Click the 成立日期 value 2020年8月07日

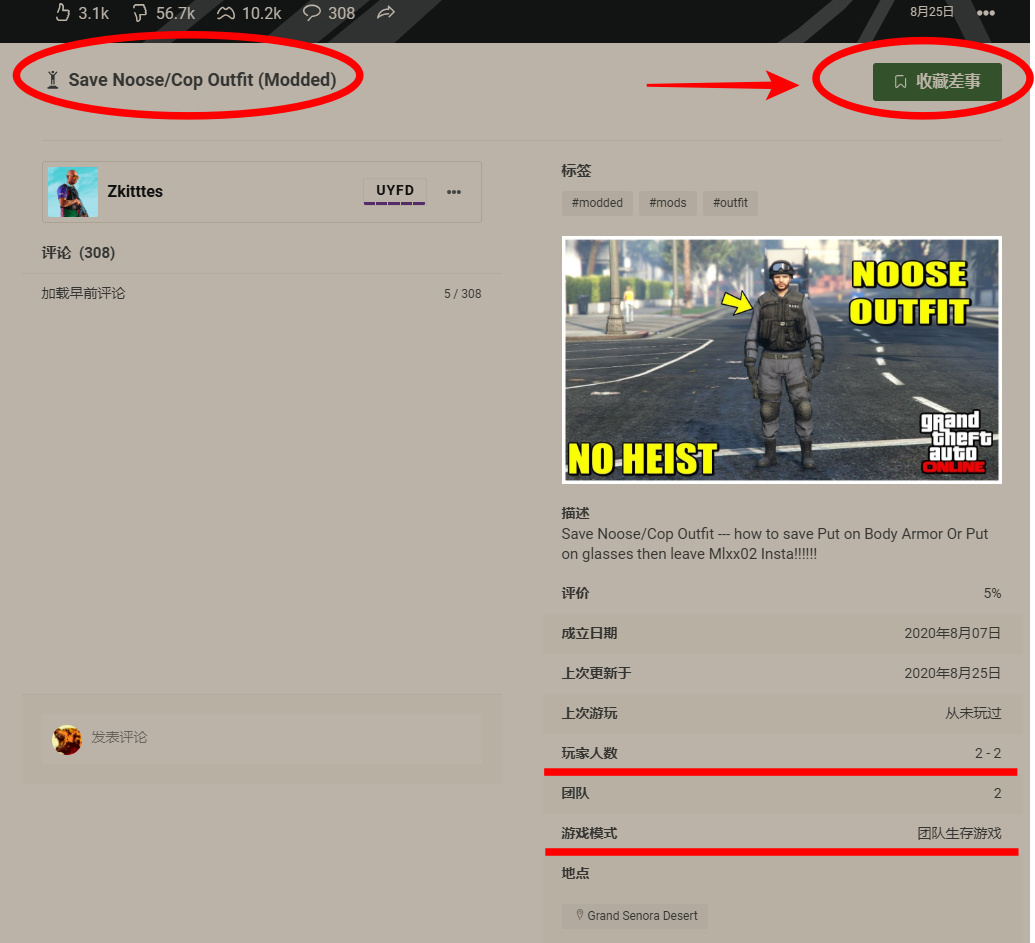[952, 634]
